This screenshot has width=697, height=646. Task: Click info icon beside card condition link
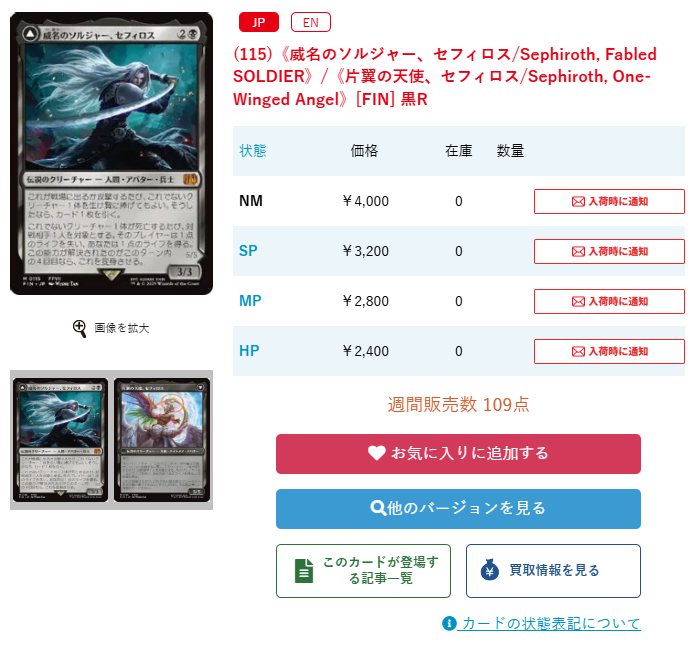(449, 623)
